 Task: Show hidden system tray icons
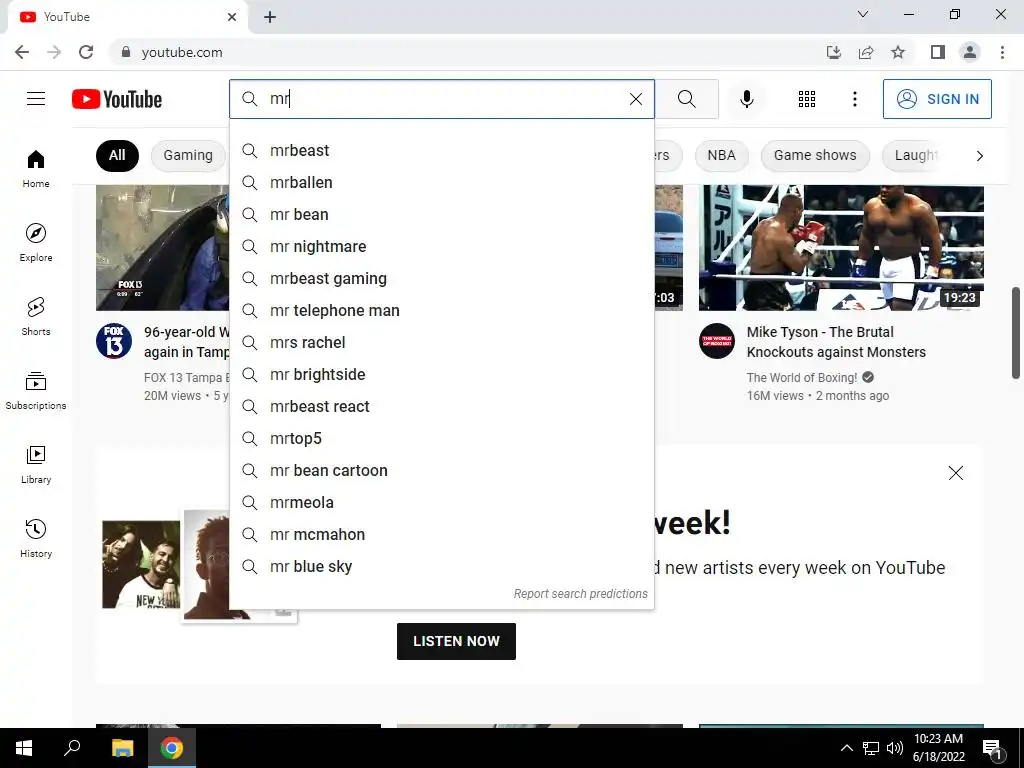pyautogui.click(x=846, y=748)
